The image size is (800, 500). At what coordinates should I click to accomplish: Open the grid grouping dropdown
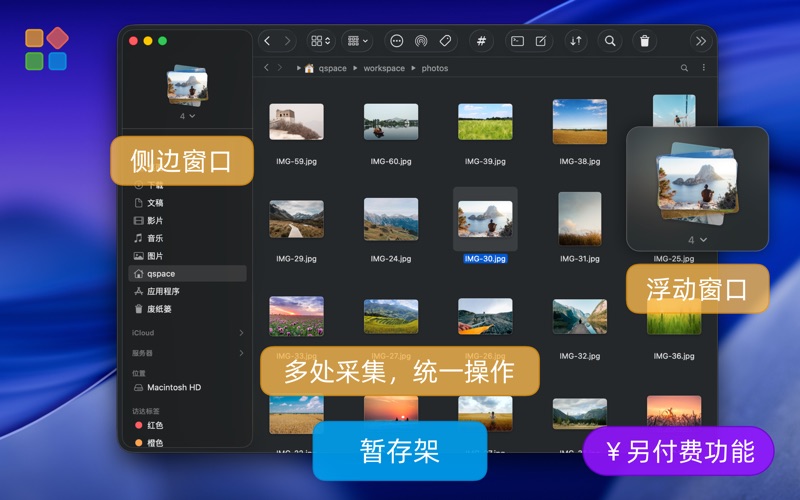357,41
